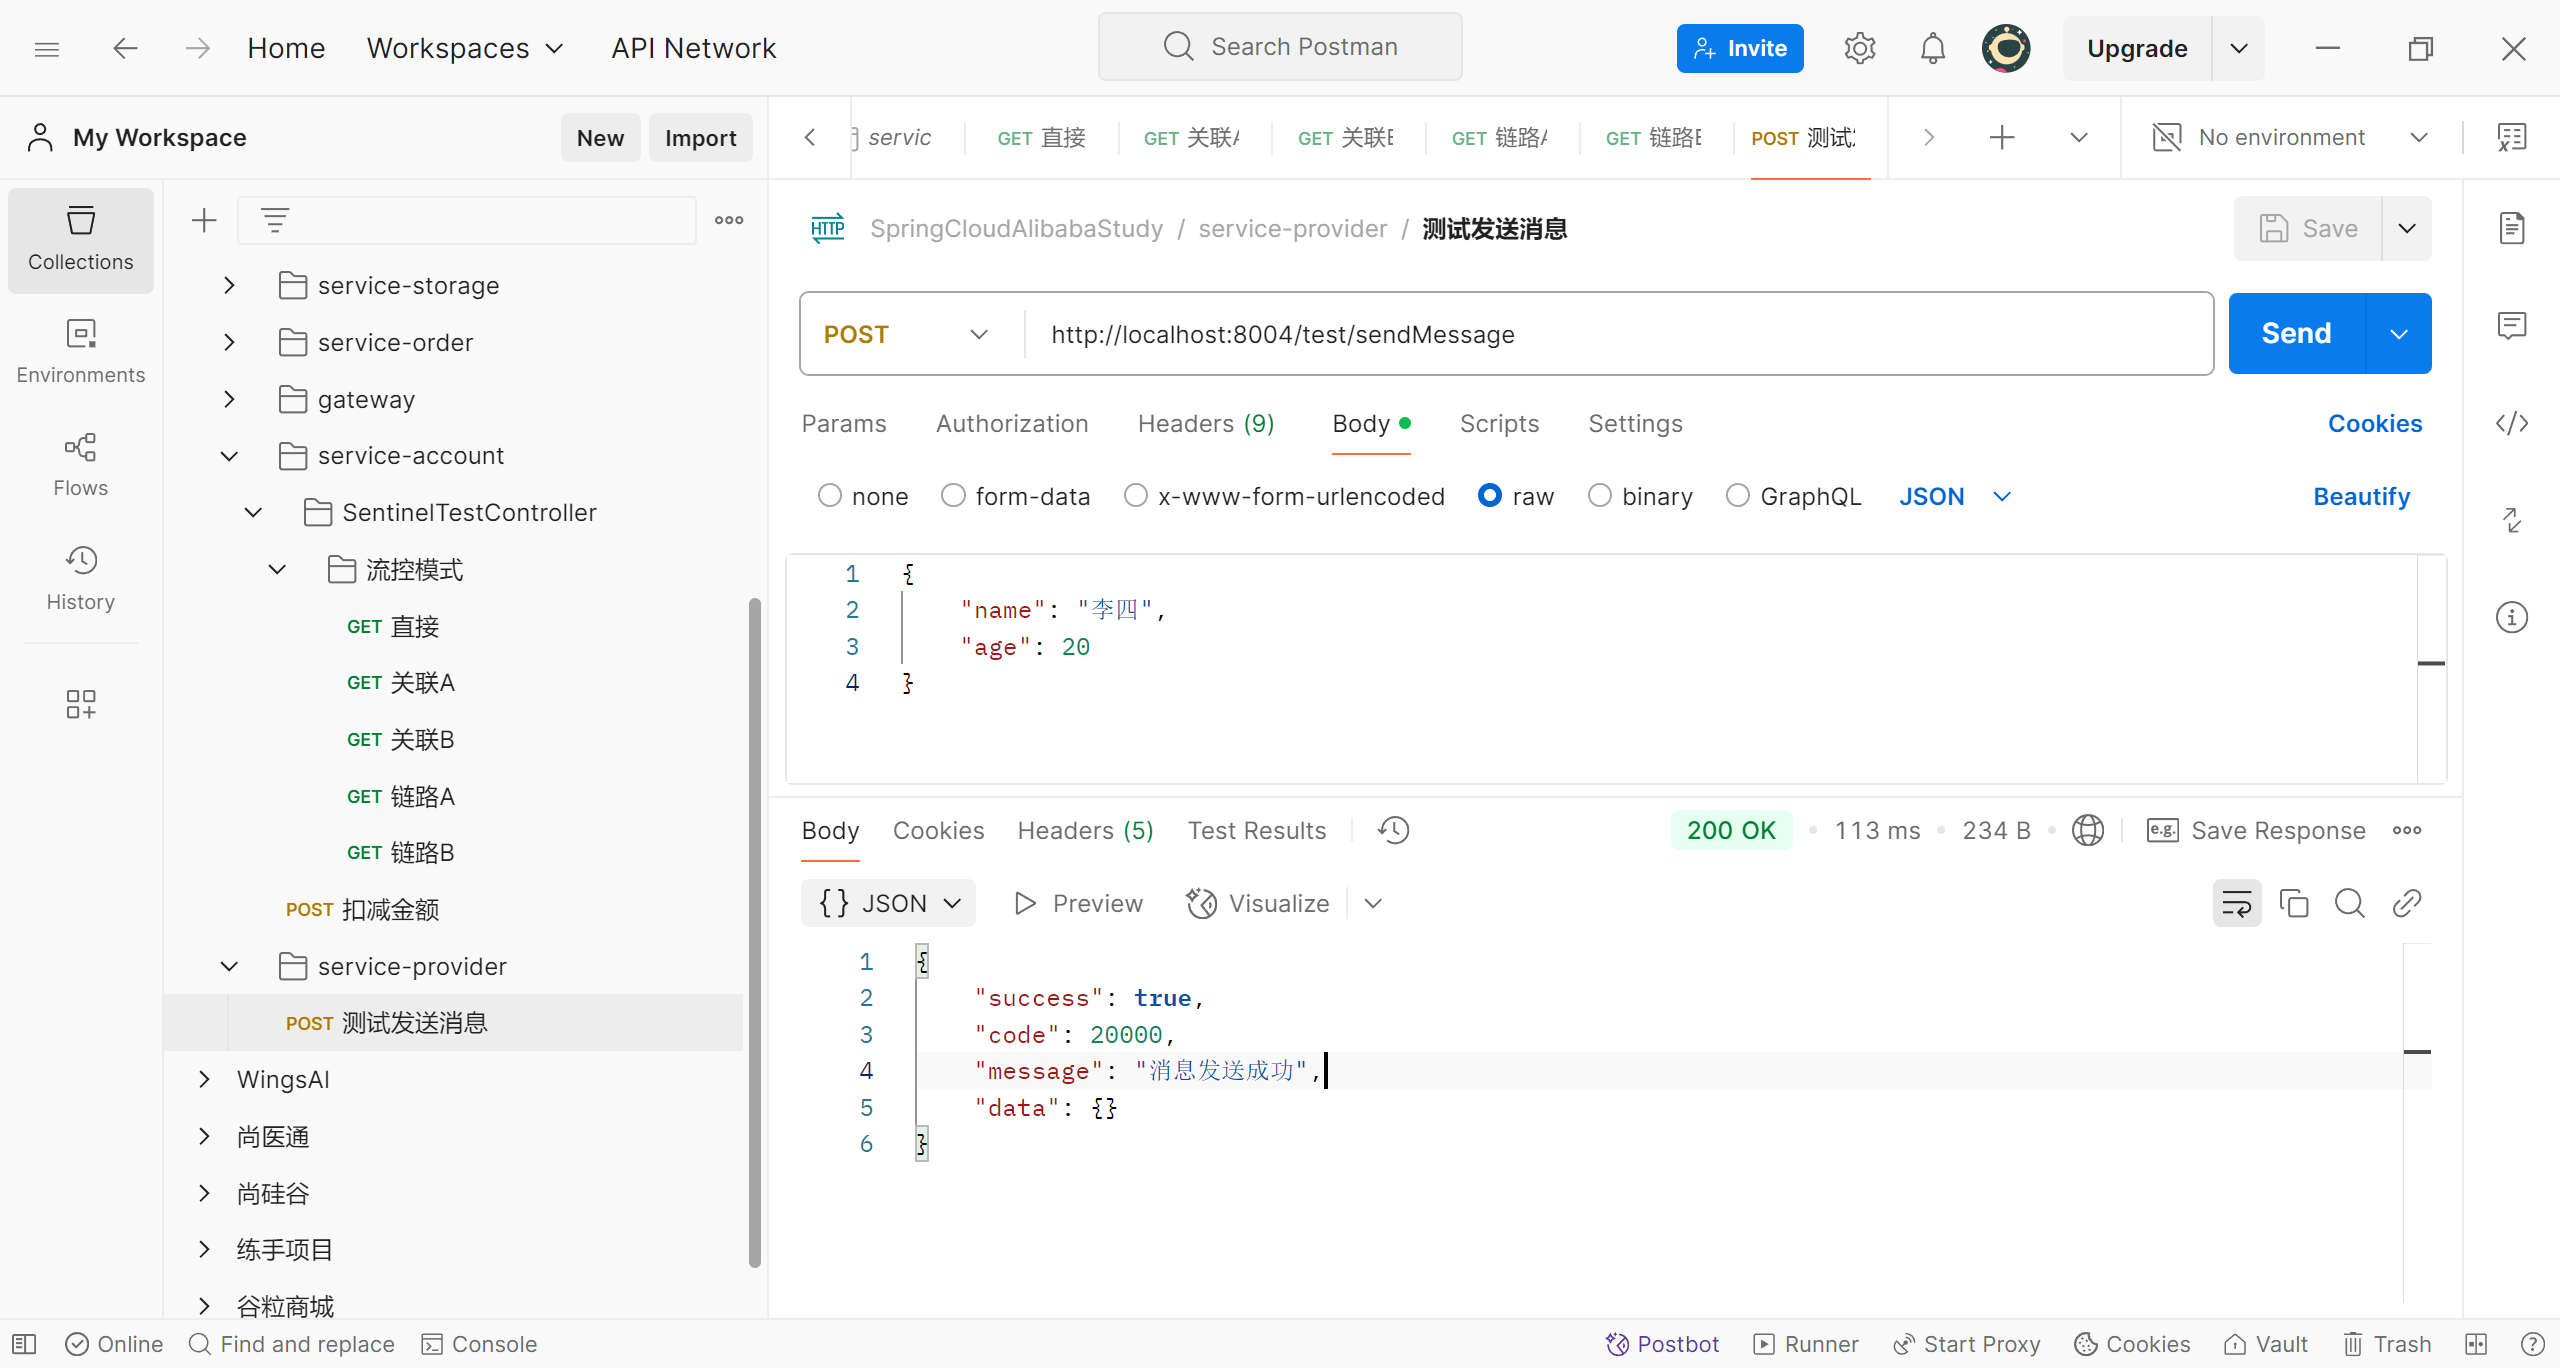The image size is (2560, 1368).
Task: Choose the none body option
Action: point(829,496)
